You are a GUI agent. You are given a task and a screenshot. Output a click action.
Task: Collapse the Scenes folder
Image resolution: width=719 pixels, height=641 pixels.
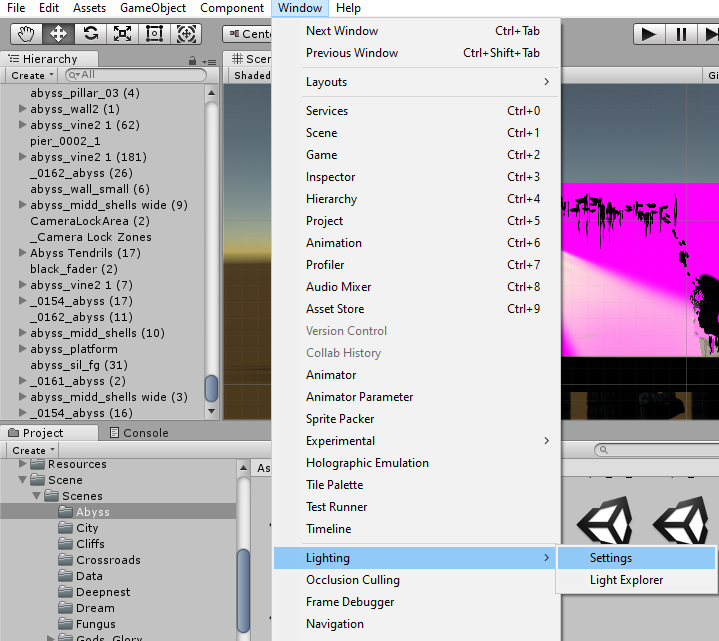coord(36,496)
